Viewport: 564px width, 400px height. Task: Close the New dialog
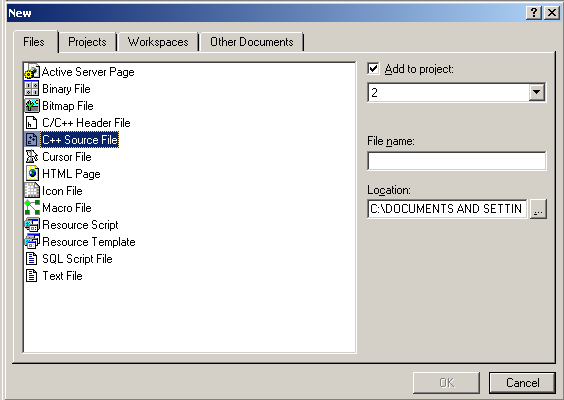pos(551,13)
